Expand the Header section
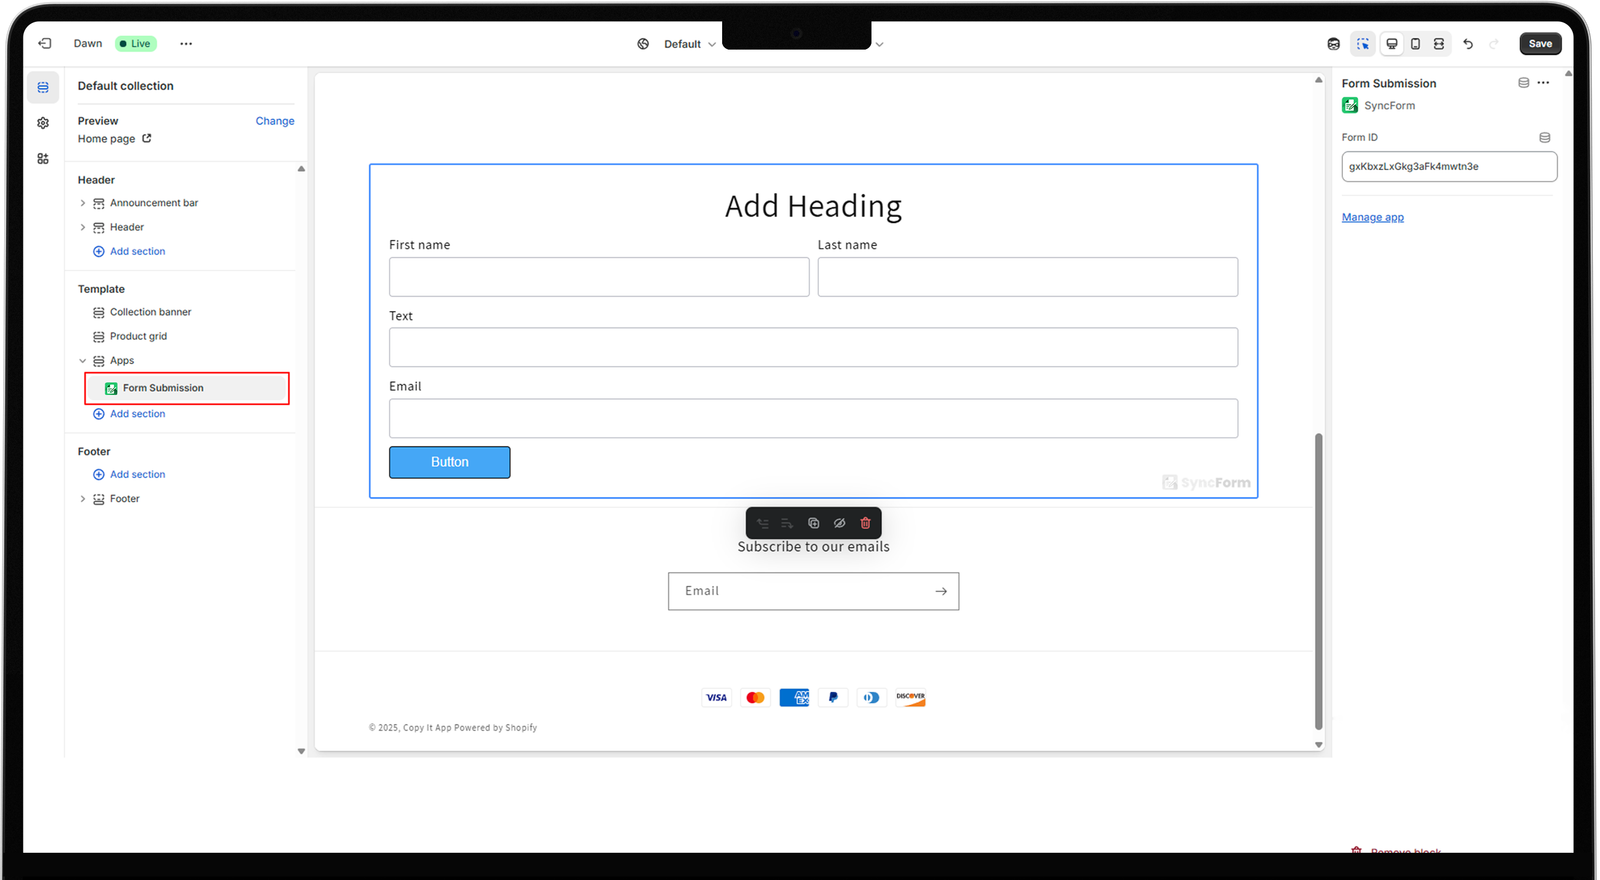Viewport: 1600px width, 880px height. pos(83,227)
